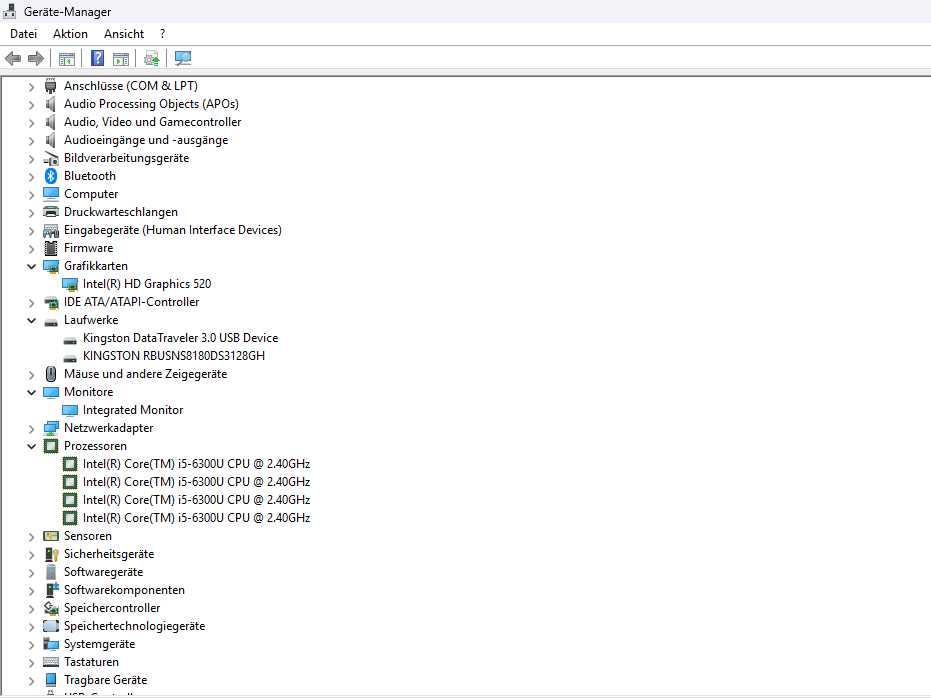Select the last i5-6300U processor entry
The height and width of the screenshot is (698, 931).
click(197, 518)
